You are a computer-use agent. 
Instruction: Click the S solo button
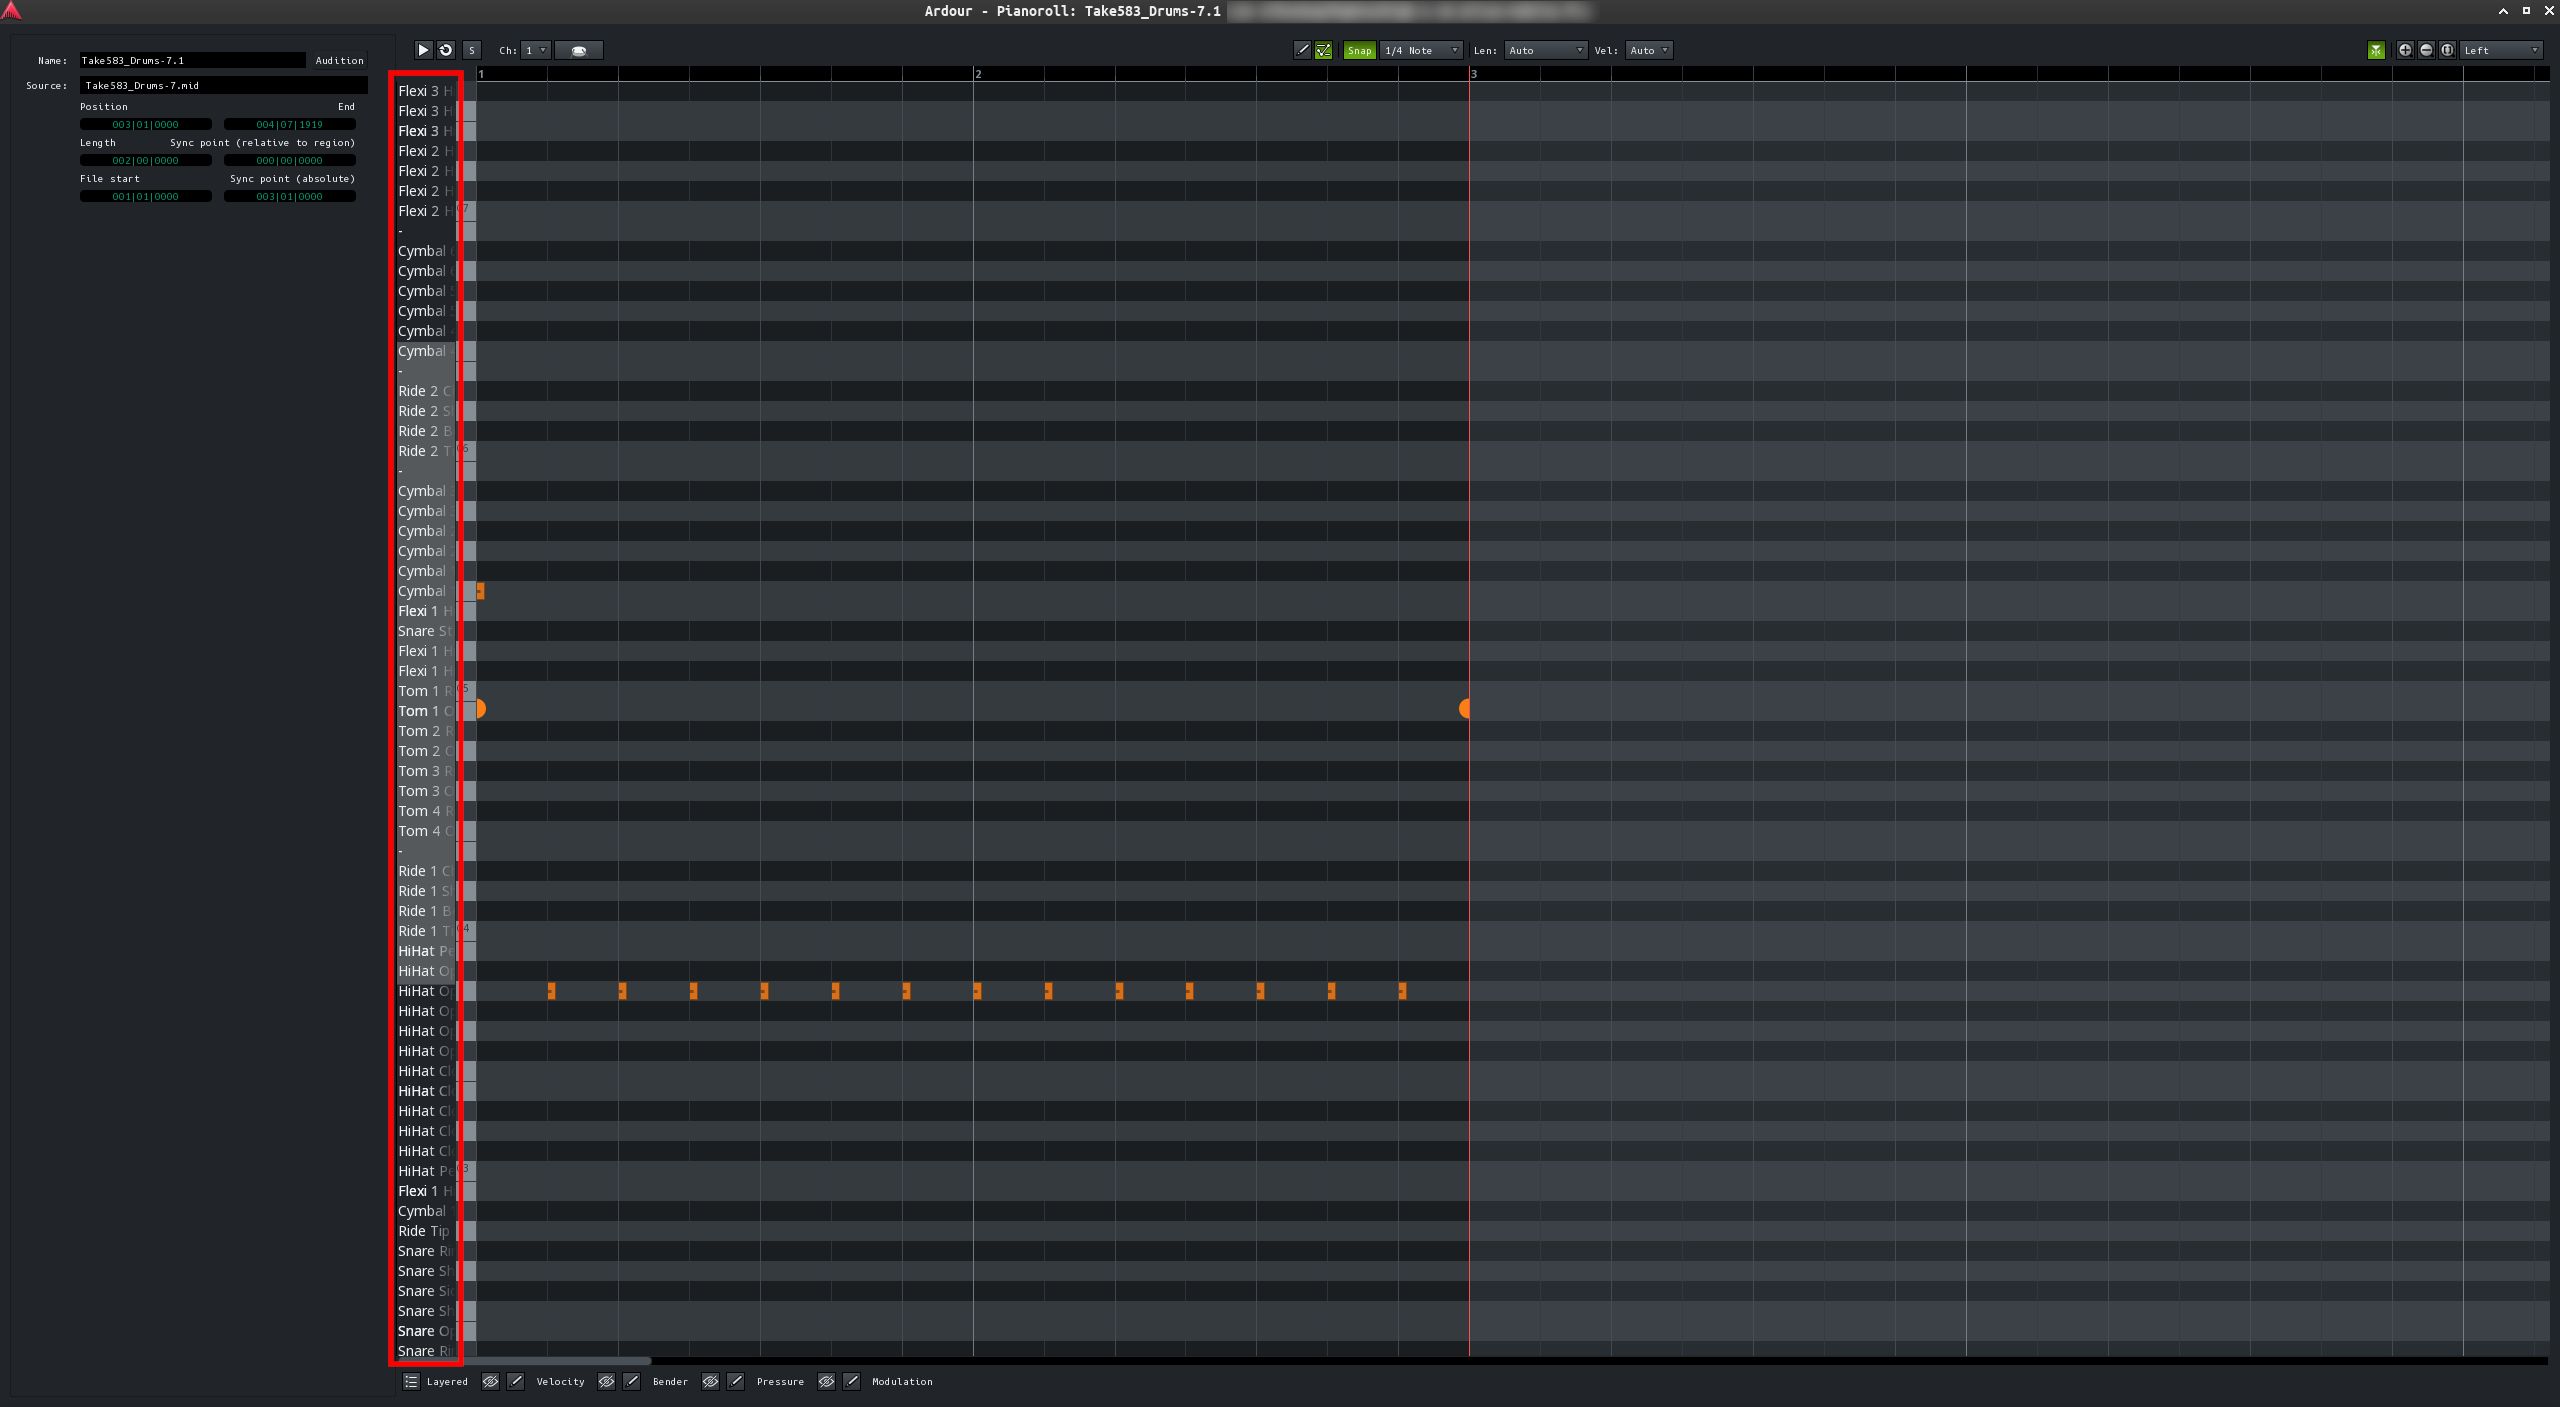(472, 50)
